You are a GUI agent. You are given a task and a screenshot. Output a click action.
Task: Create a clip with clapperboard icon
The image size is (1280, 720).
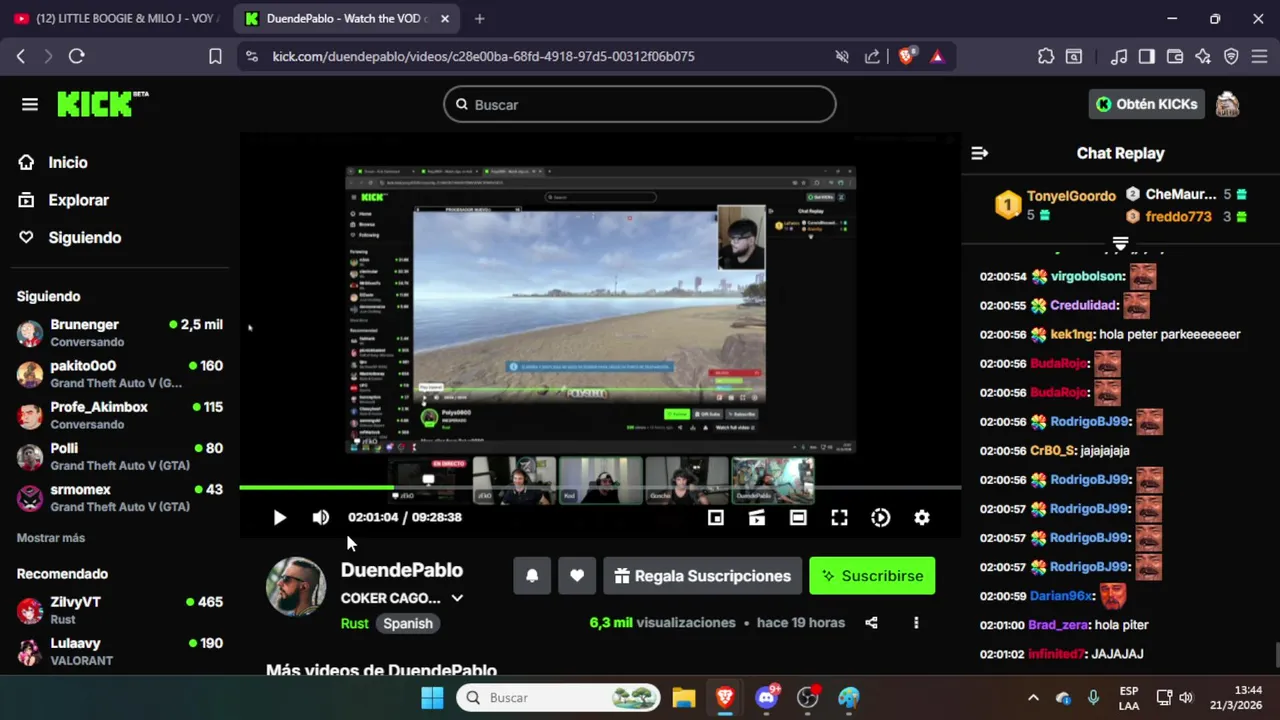(x=757, y=517)
